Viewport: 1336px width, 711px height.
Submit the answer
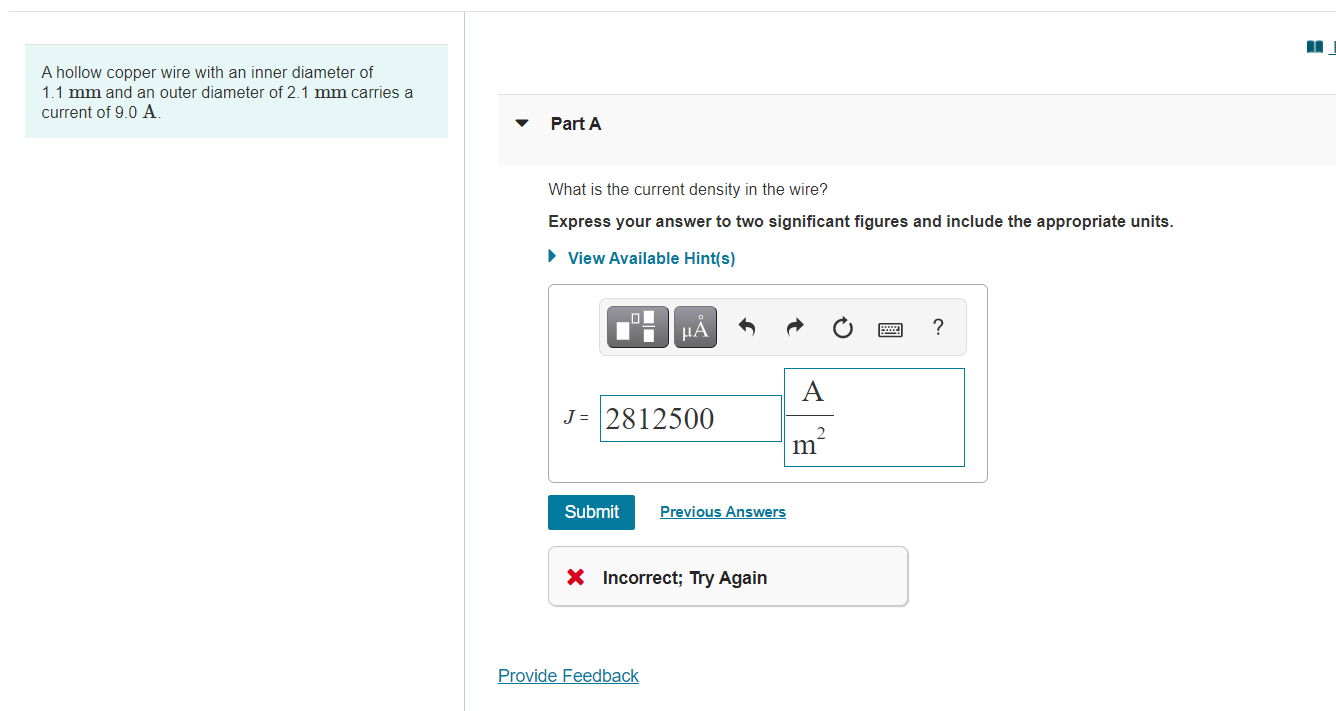point(591,512)
